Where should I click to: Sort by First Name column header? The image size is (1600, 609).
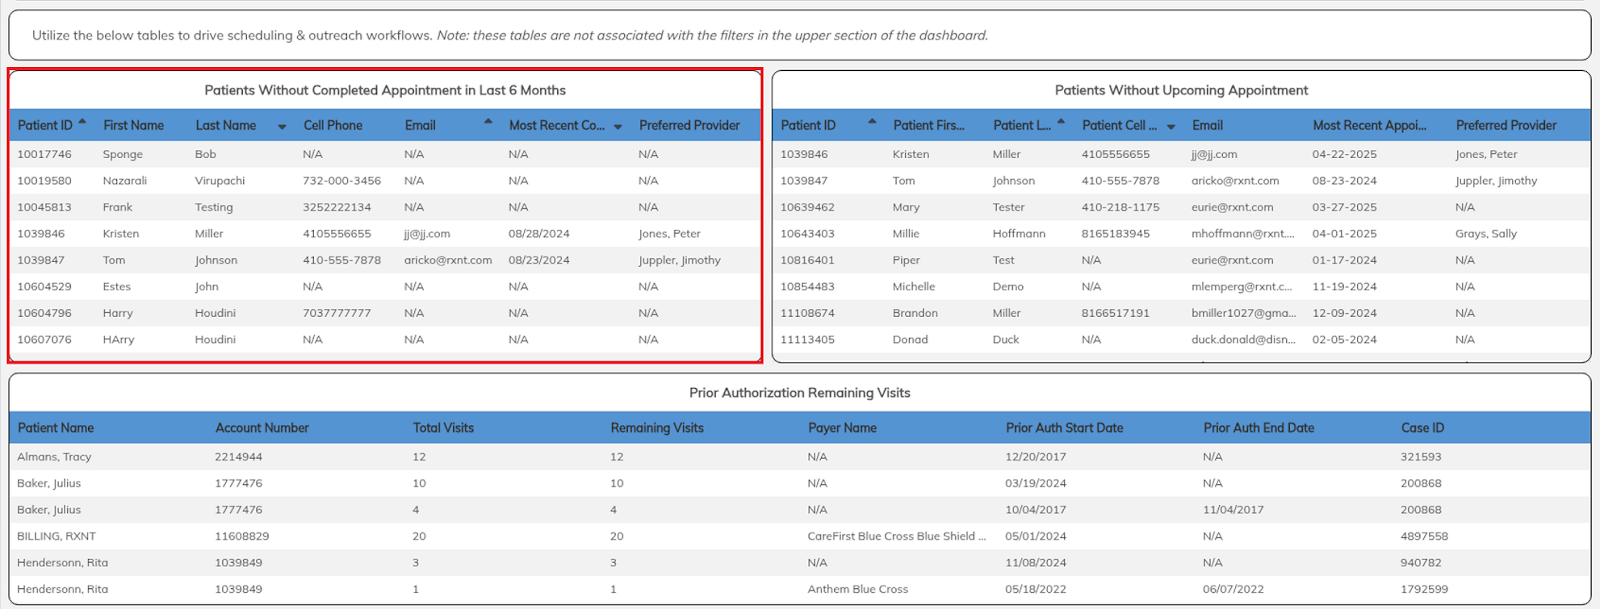point(133,125)
